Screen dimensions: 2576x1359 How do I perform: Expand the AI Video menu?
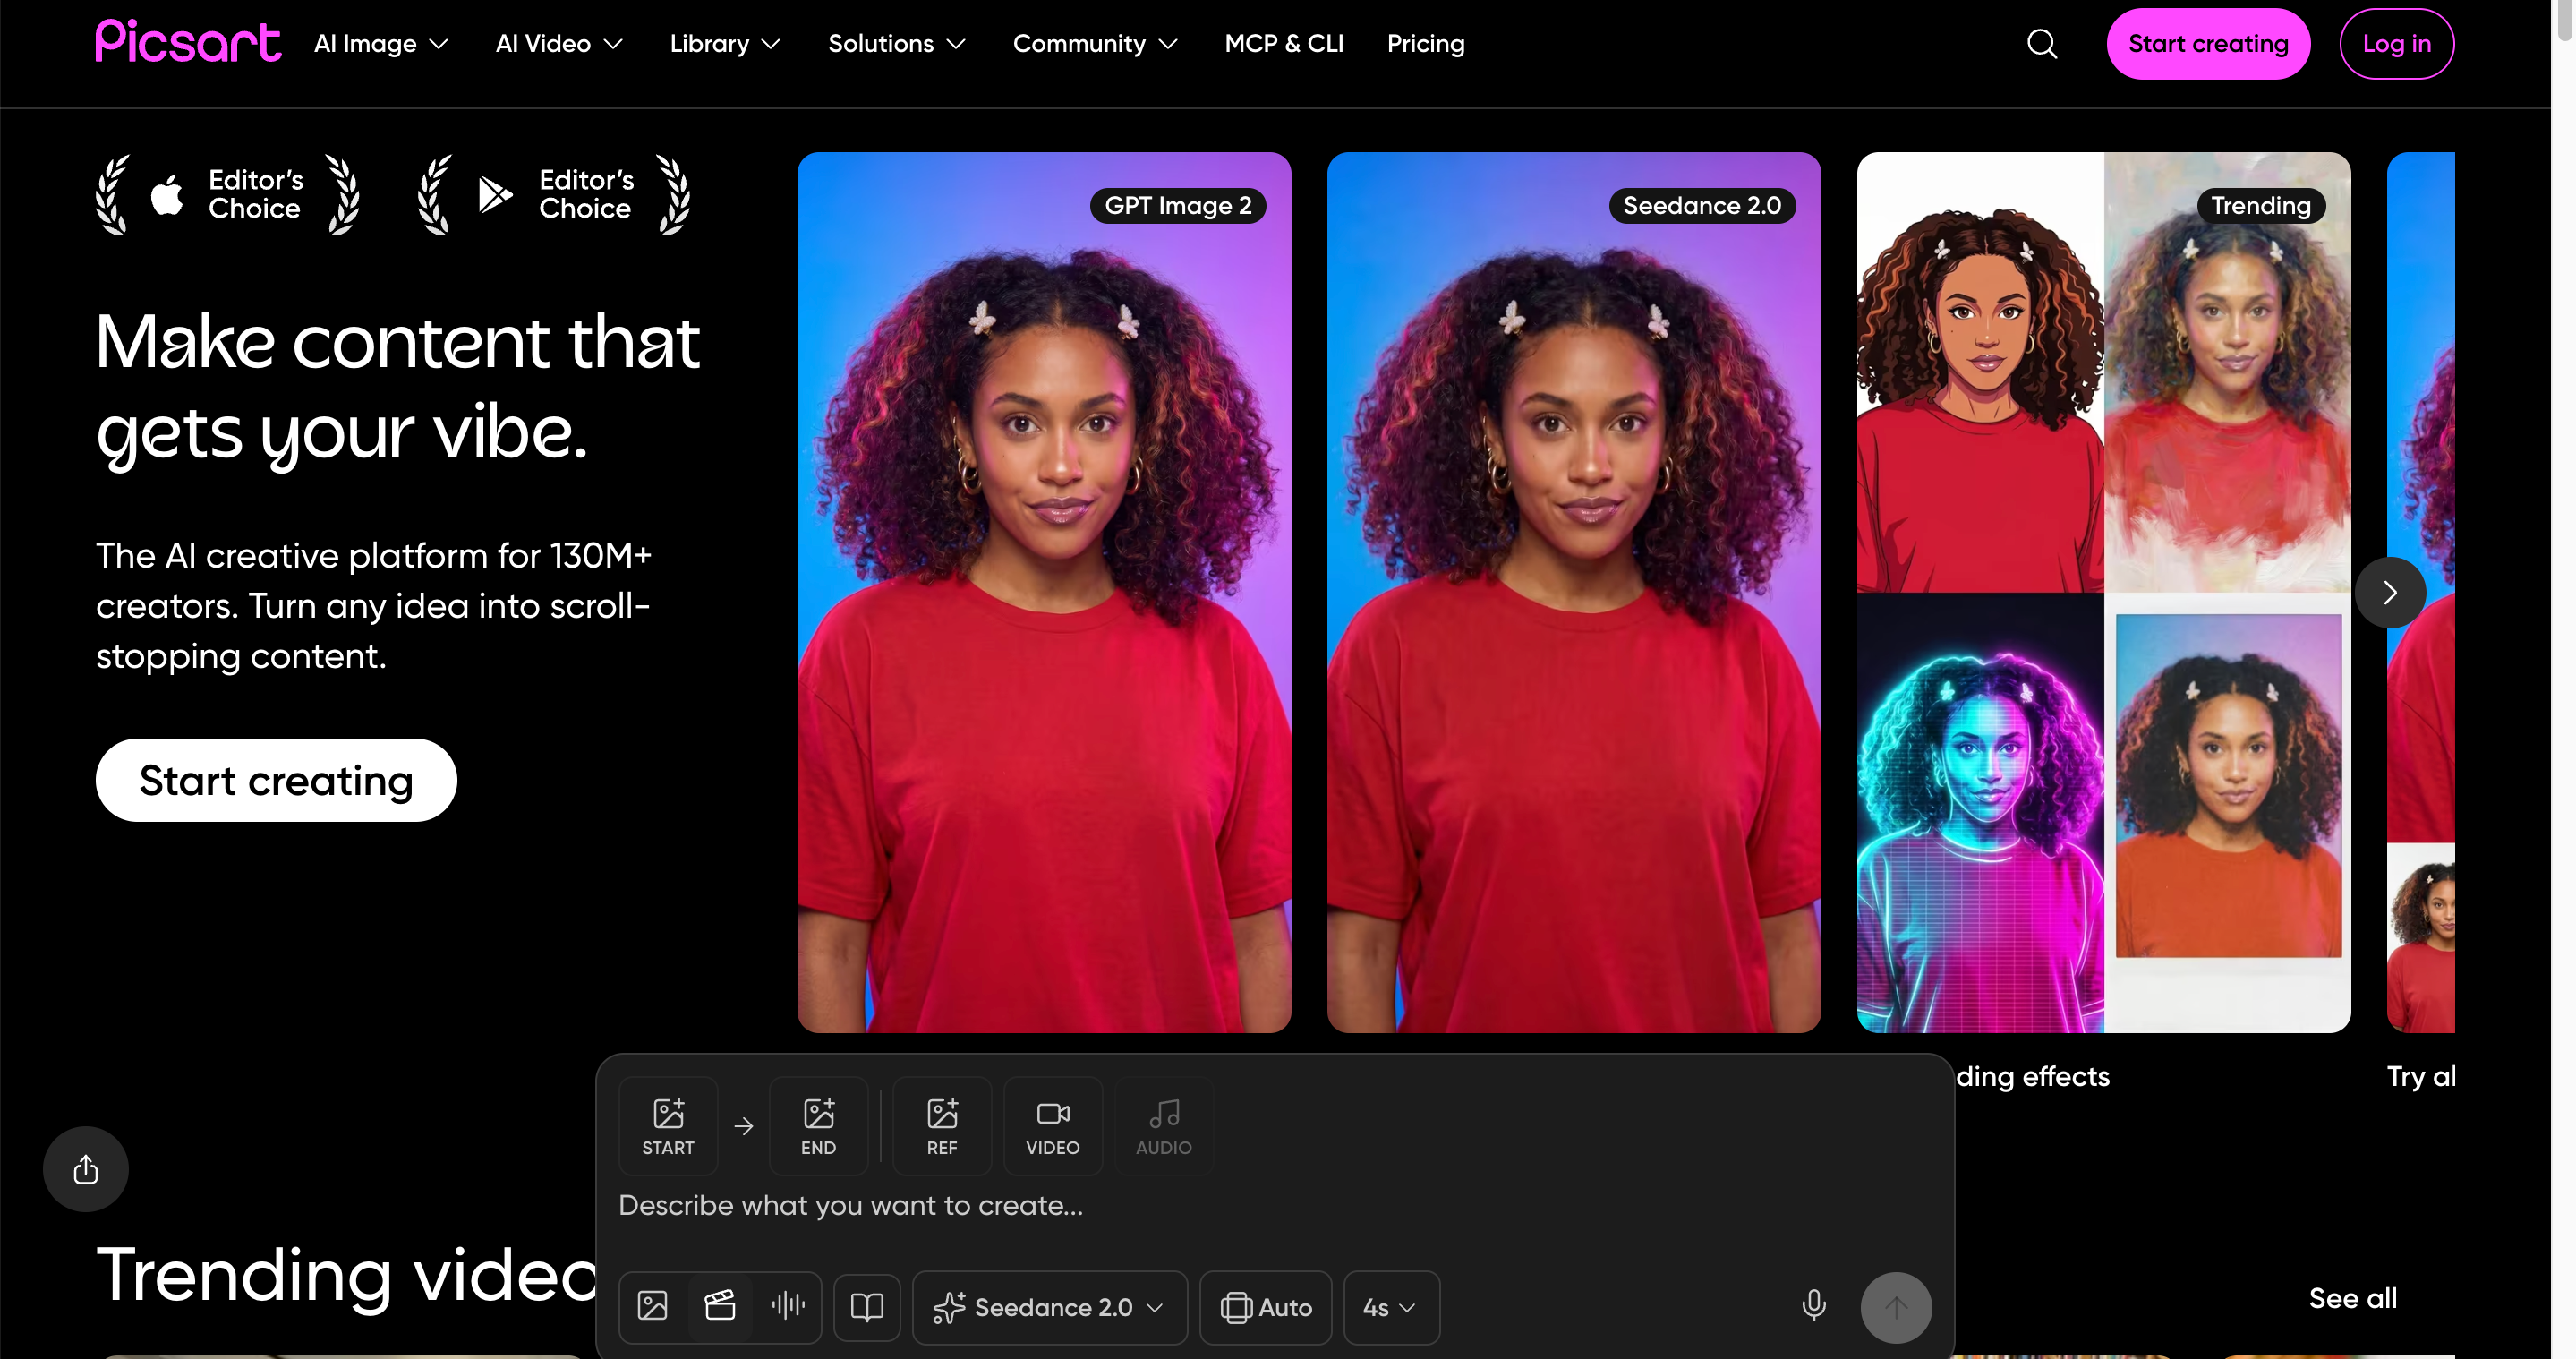pos(559,44)
